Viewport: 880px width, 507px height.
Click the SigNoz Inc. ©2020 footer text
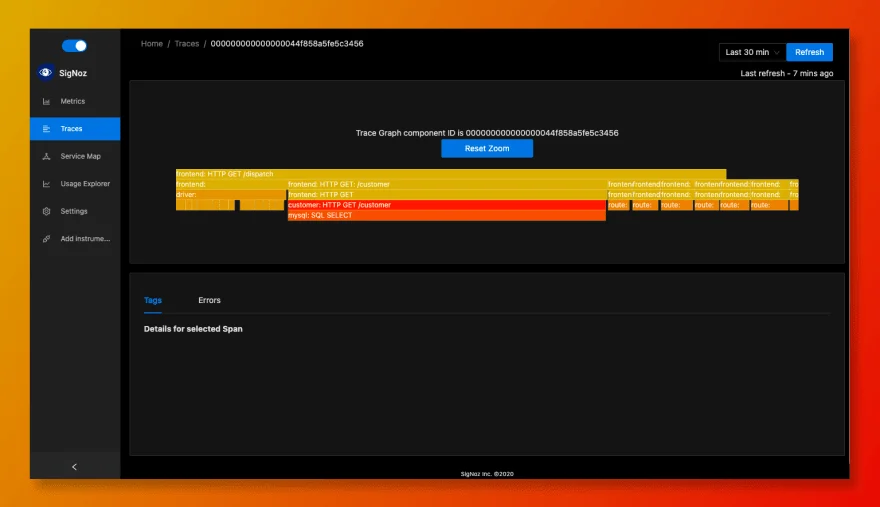point(487,474)
